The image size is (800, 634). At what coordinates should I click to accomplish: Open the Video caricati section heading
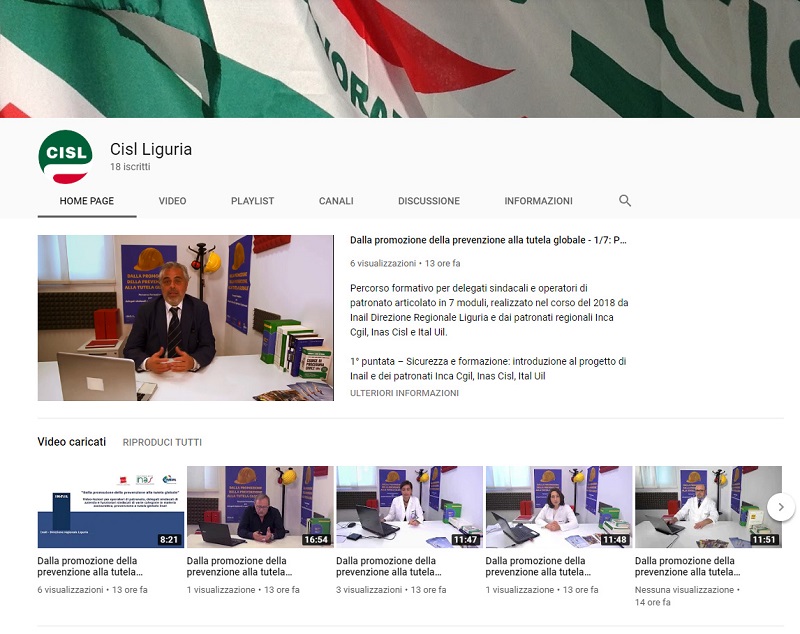[x=71, y=442]
